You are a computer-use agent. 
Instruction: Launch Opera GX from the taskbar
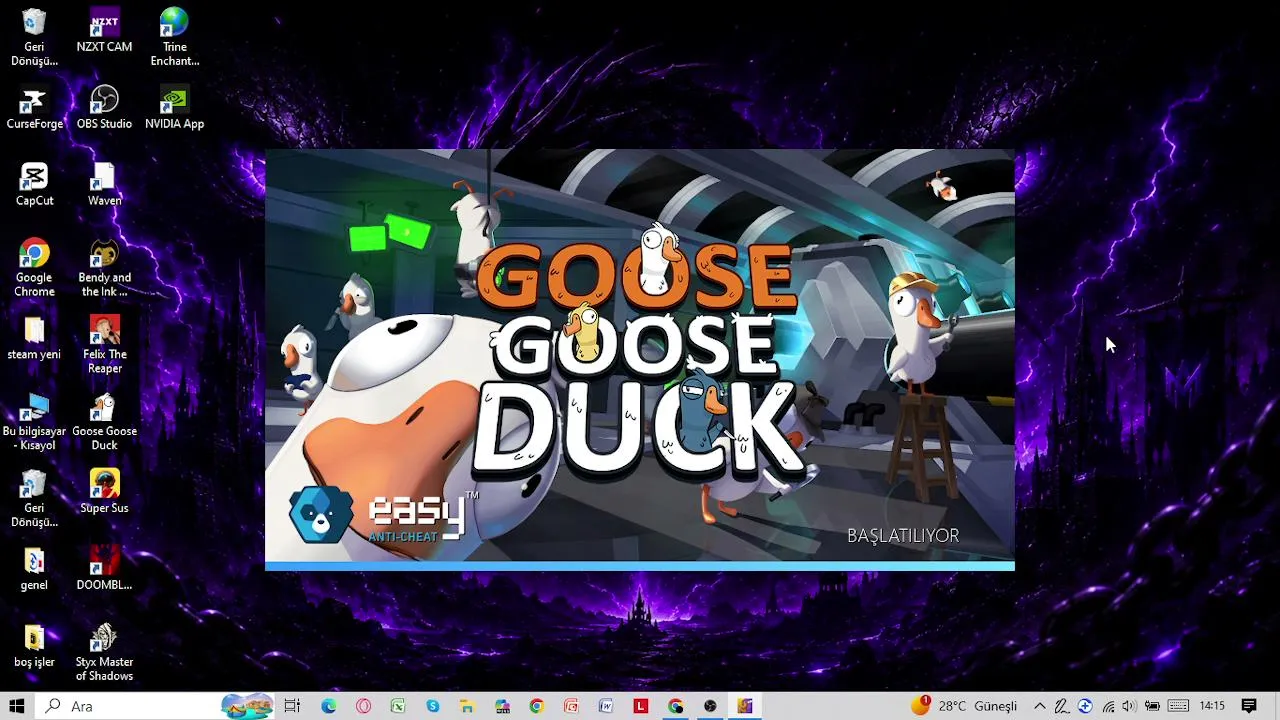363,706
